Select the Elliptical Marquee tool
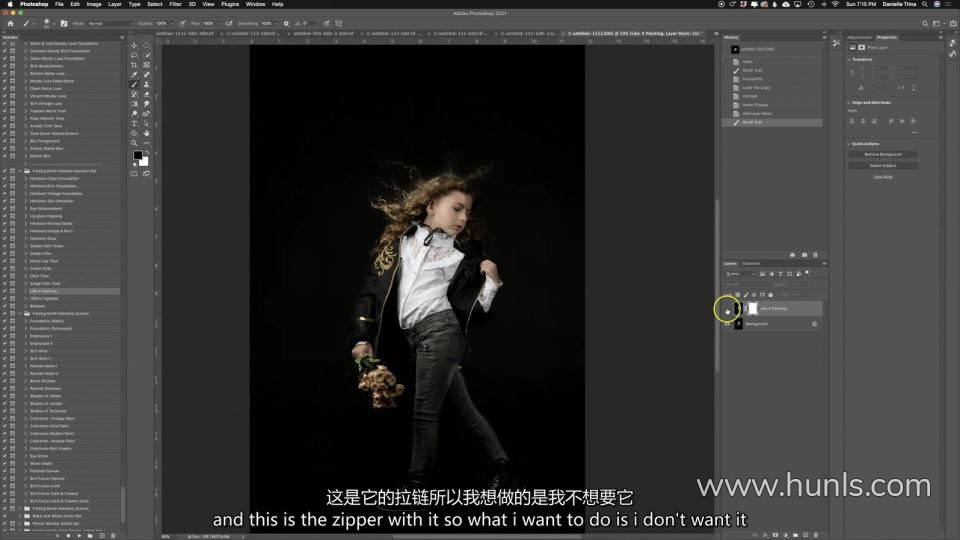This screenshot has height=540, width=960. tap(146, 45)
